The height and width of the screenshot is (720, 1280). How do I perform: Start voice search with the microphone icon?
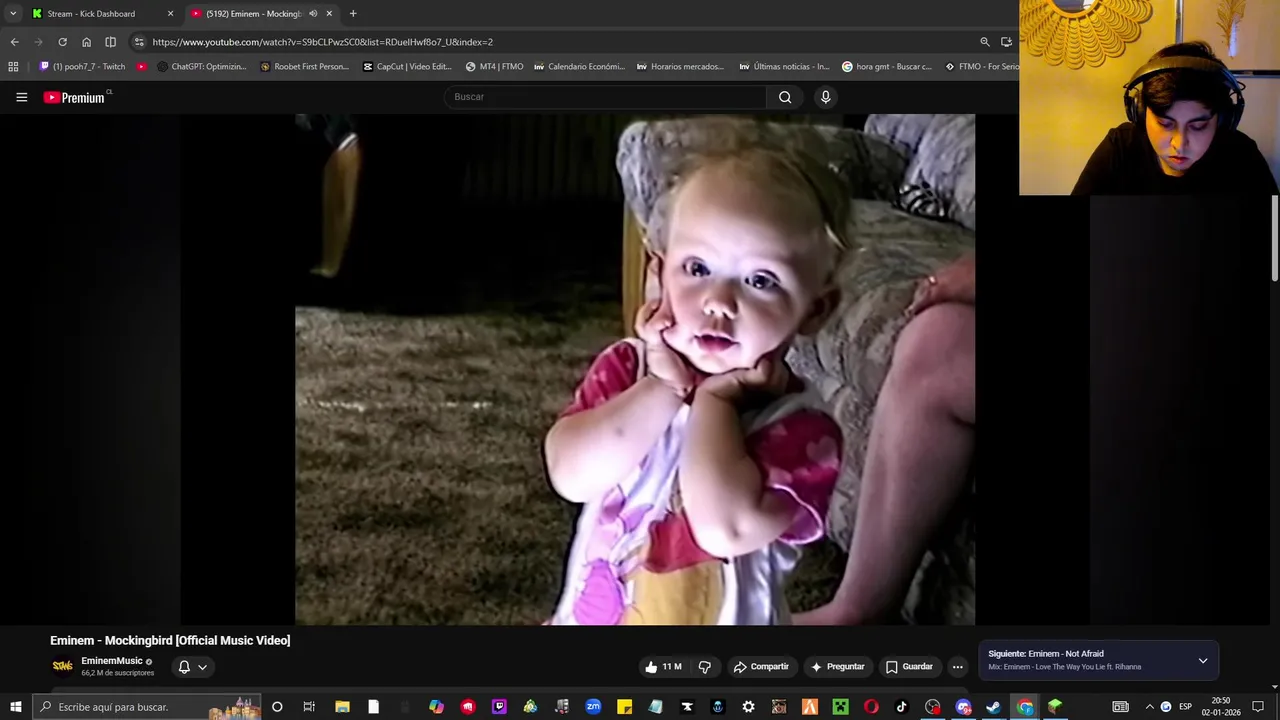tap(825, 97)
